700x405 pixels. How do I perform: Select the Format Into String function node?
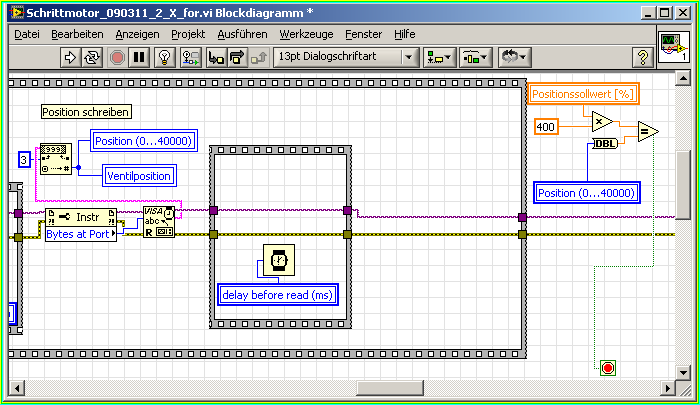(x=56, y=159)
